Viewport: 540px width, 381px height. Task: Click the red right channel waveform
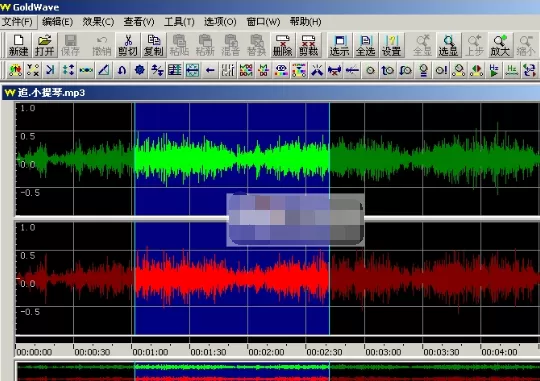tap(277, 278)
